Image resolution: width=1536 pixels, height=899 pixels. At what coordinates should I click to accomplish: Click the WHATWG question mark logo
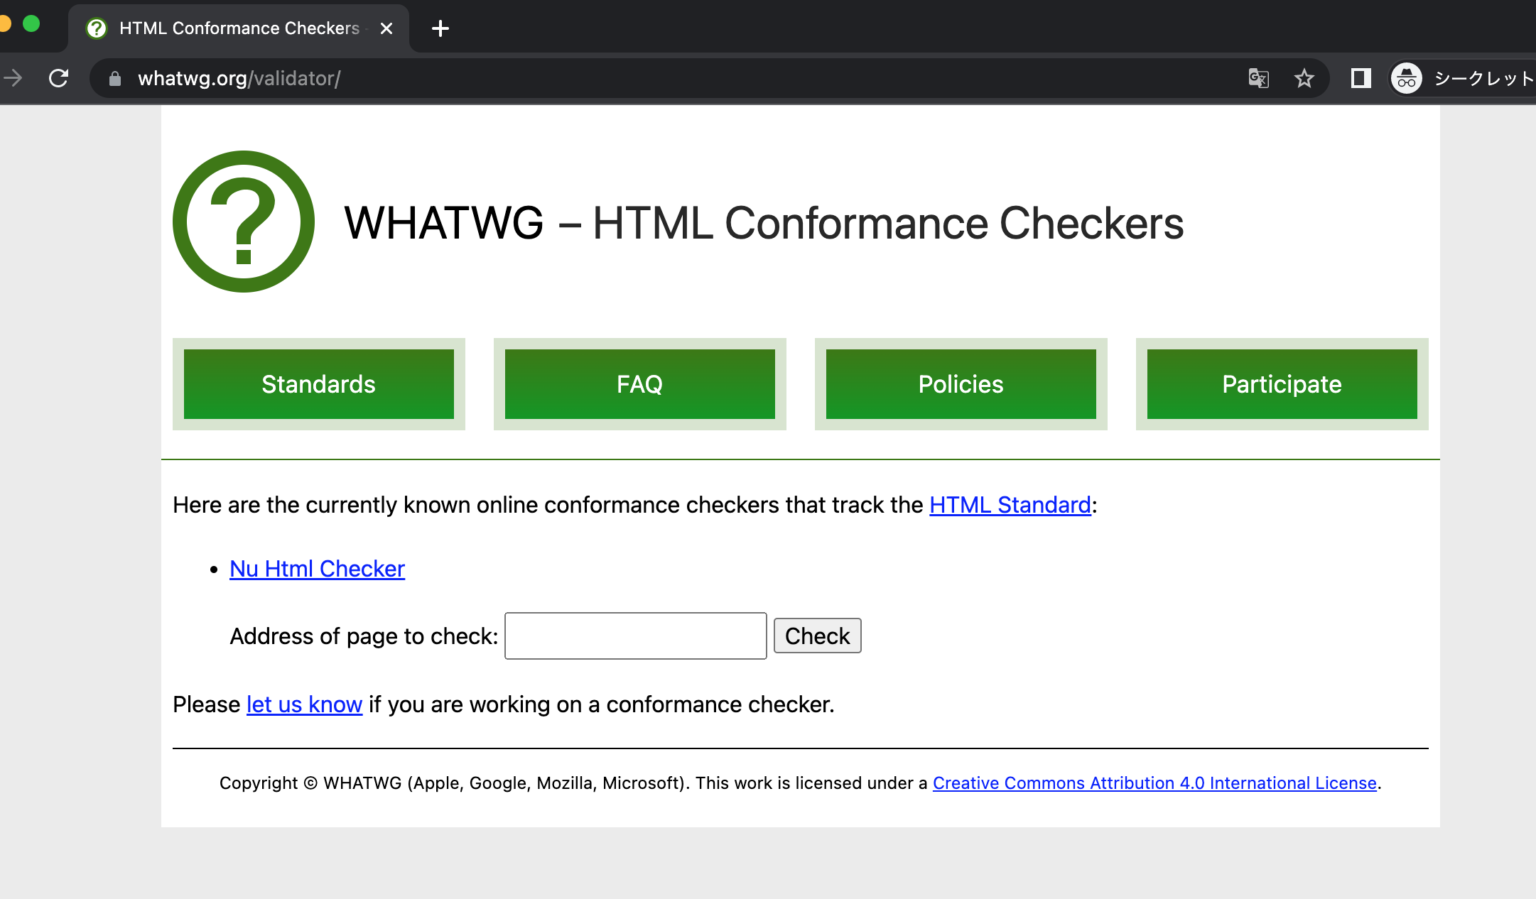coord(243,222)
